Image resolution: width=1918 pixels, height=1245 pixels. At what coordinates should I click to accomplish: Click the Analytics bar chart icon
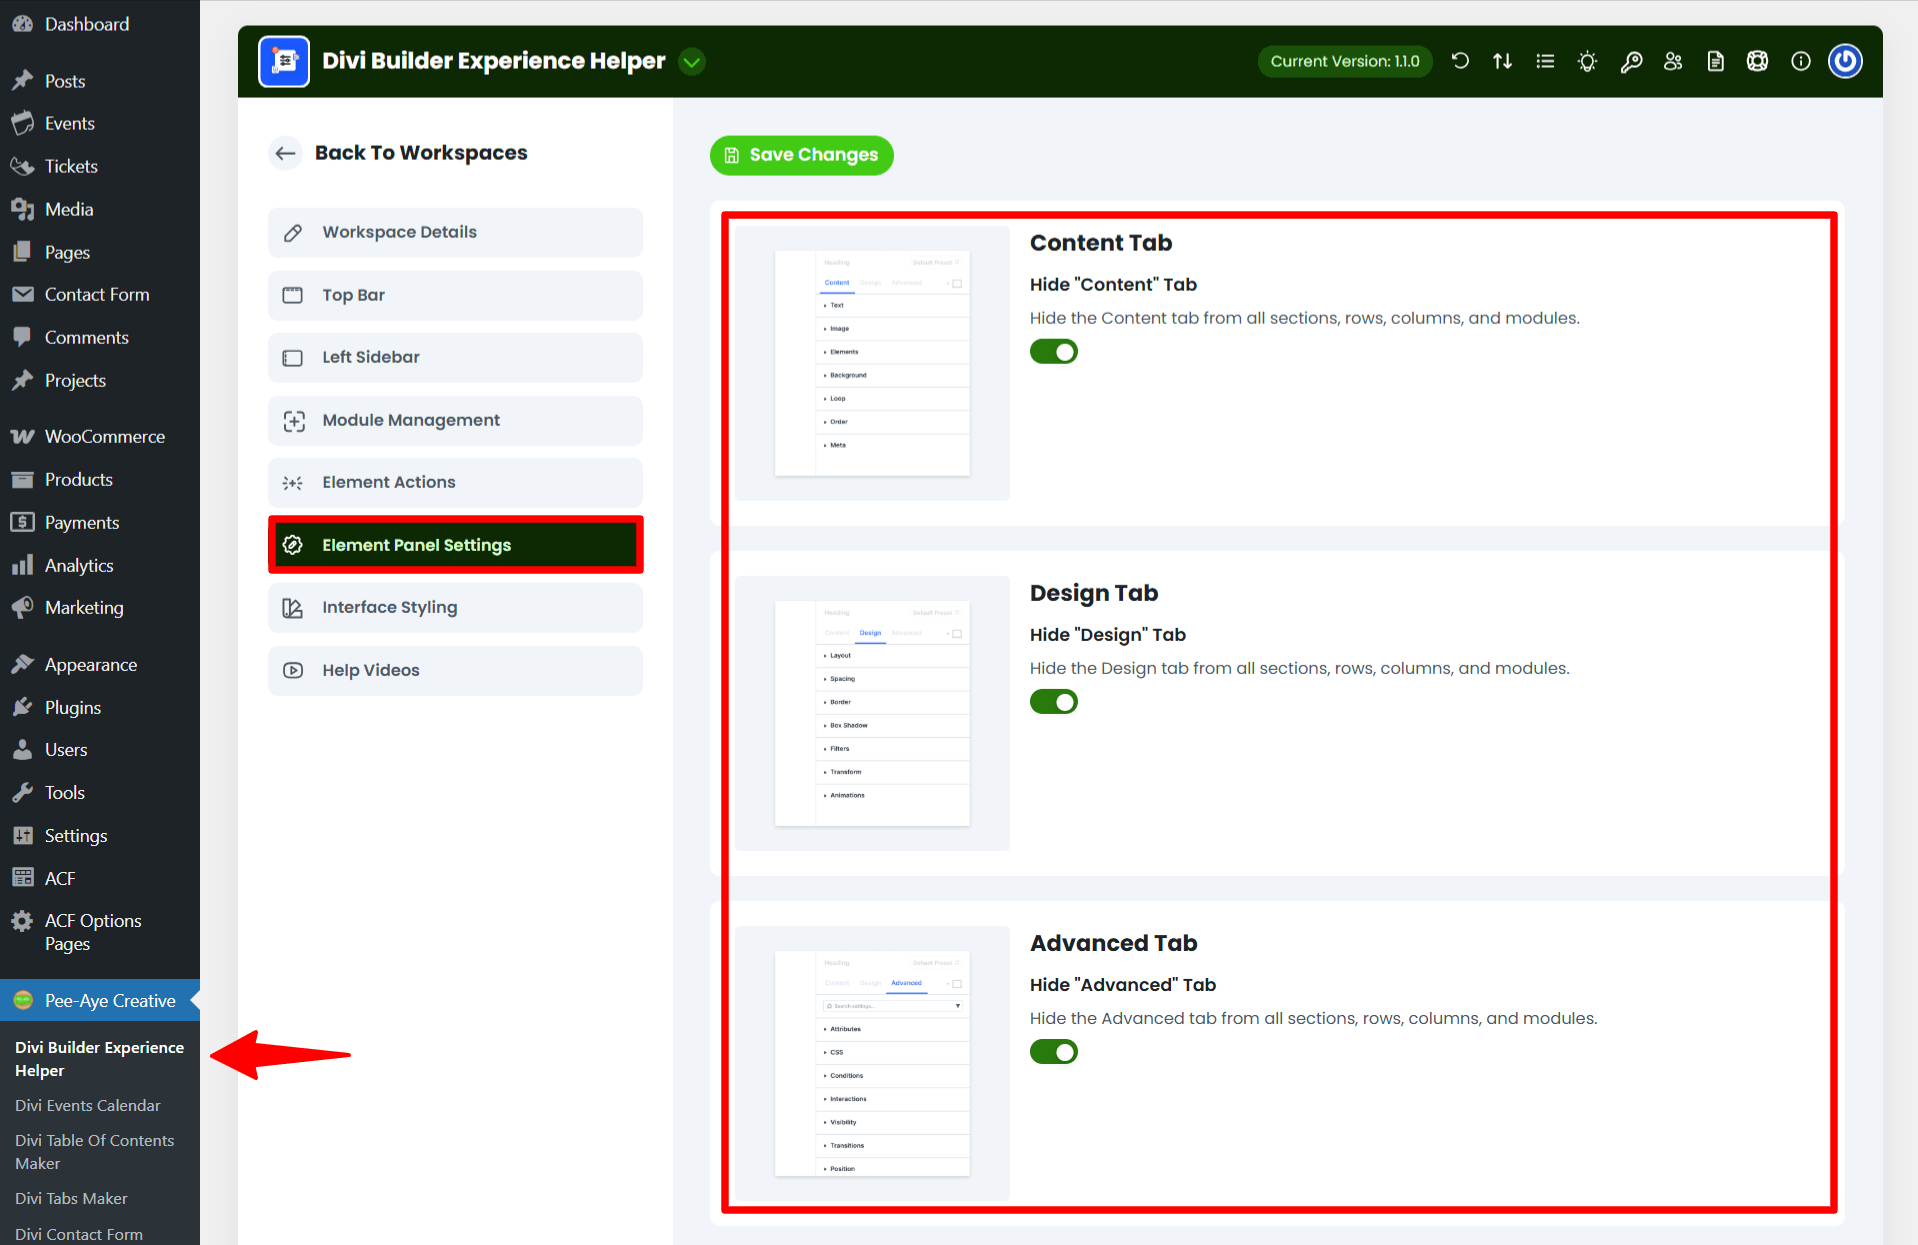(22, 565)
